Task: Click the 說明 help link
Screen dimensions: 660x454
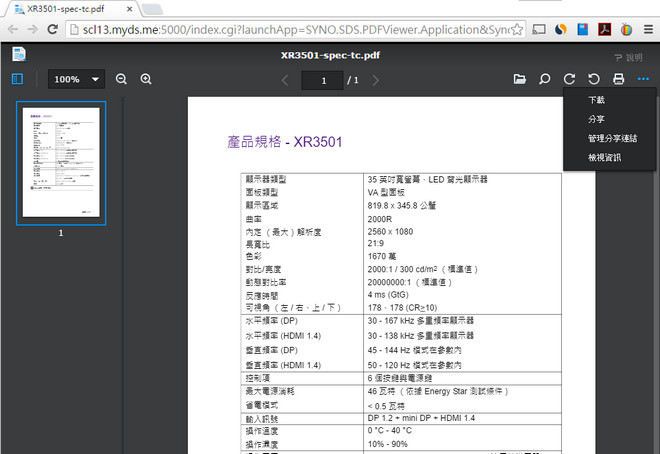Action: coord(628,58)
